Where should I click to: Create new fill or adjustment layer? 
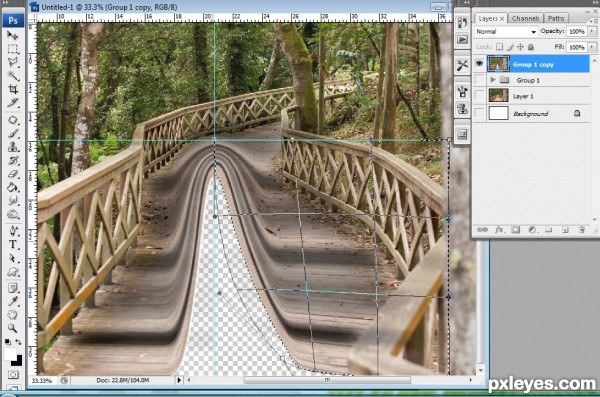coord(532,230)
